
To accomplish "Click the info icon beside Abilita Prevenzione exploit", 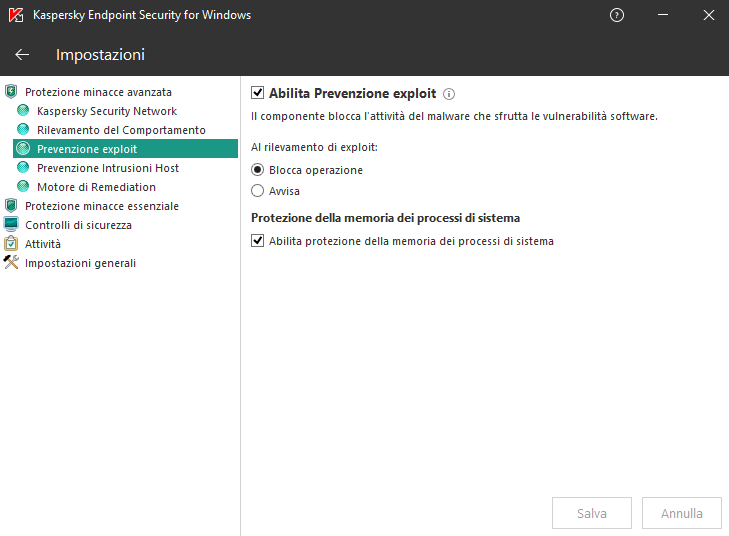I will click(x=449, y=94).
